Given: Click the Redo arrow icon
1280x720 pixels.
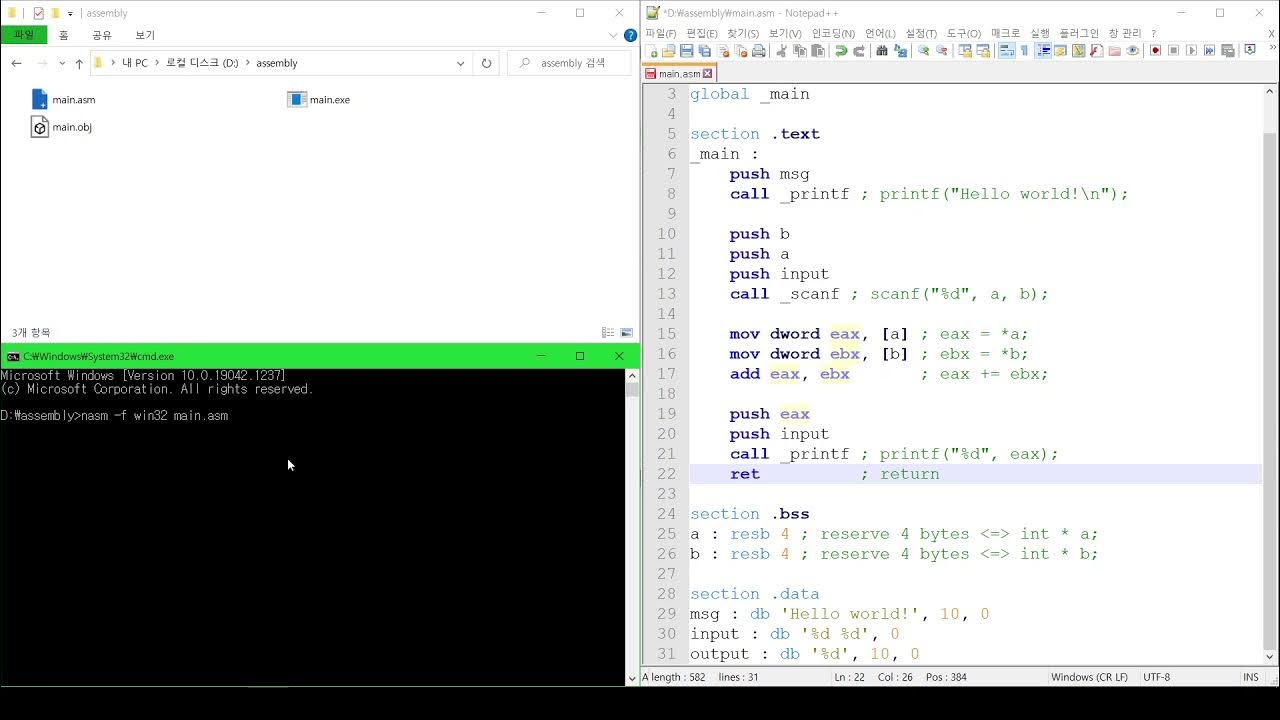Looking at the screenshot, I should [859, 50].
